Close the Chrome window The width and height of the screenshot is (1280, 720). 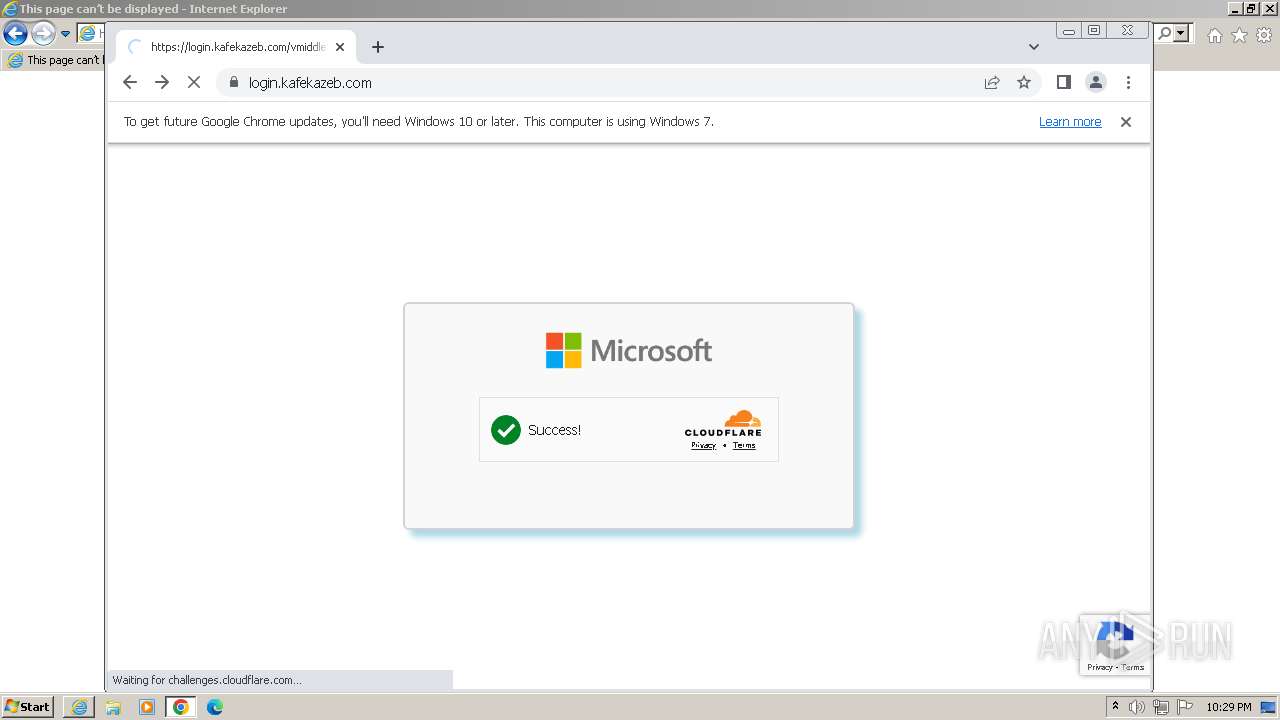click(1128, 31)
